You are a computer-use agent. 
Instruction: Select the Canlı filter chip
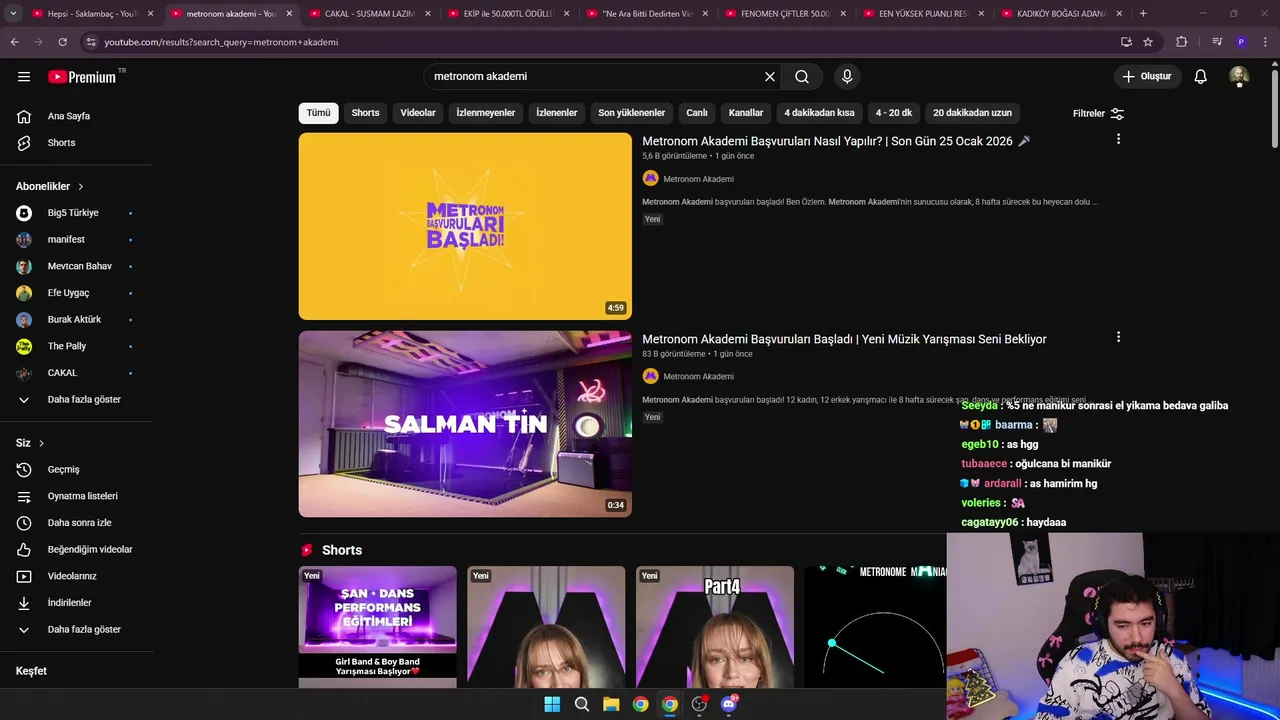pyautogui.click(x=697, y=113)
